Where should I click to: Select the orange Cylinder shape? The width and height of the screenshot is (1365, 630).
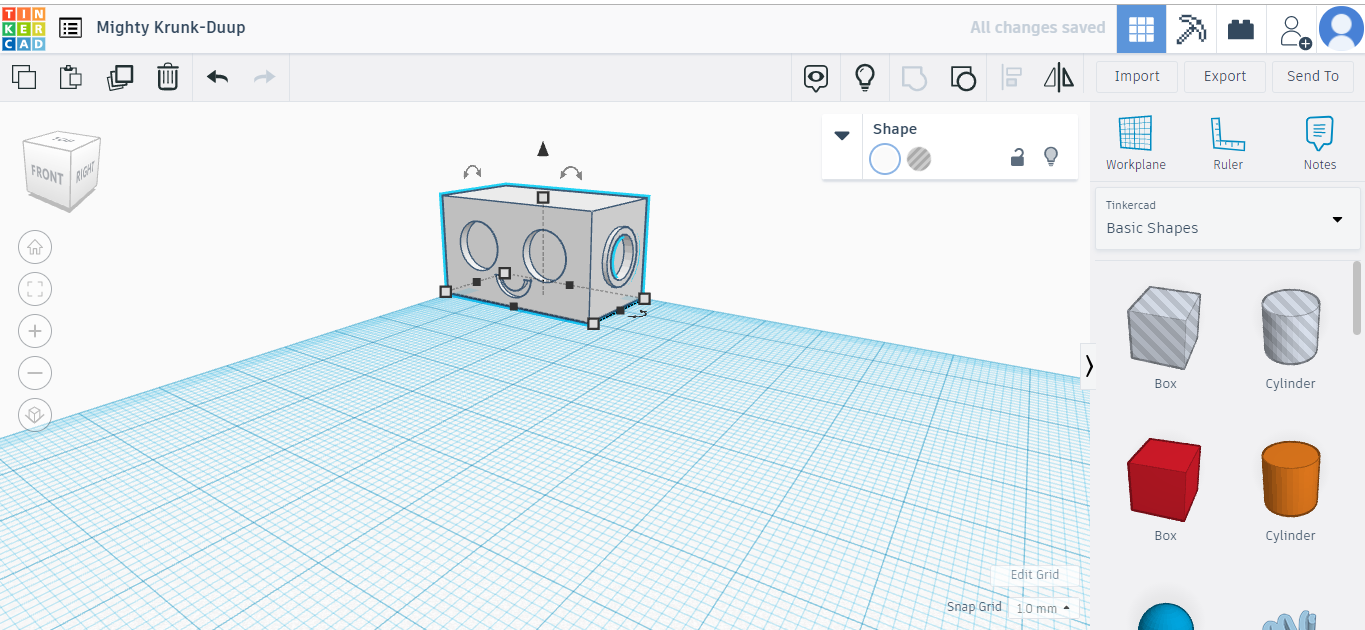pyautogui.click(x=1290, y=478)
